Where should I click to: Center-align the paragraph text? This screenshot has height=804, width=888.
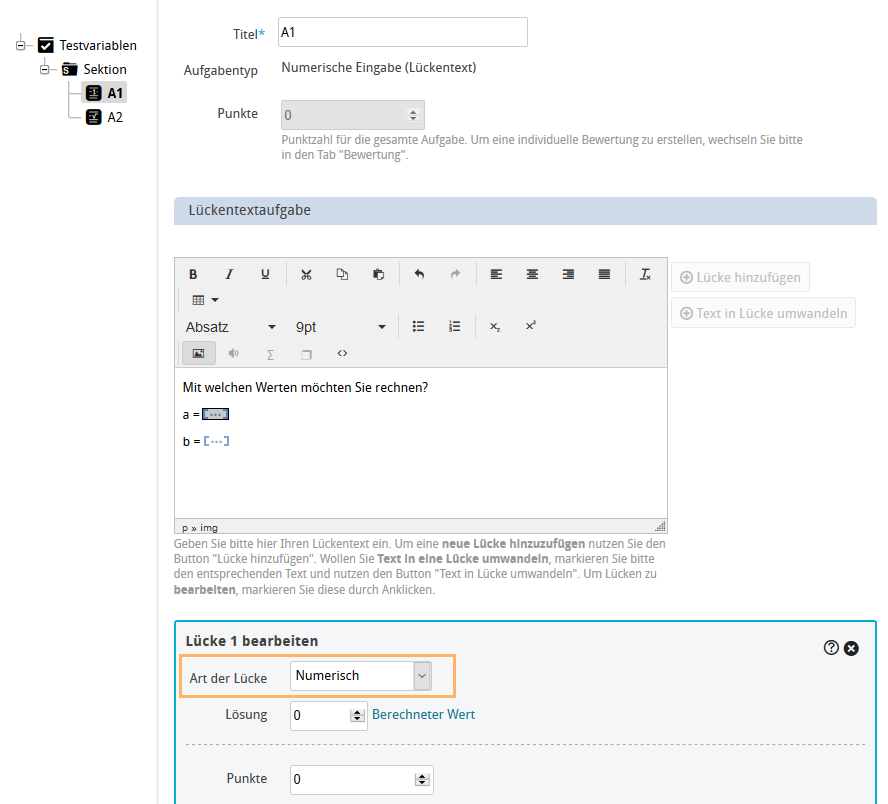(532, 274)
